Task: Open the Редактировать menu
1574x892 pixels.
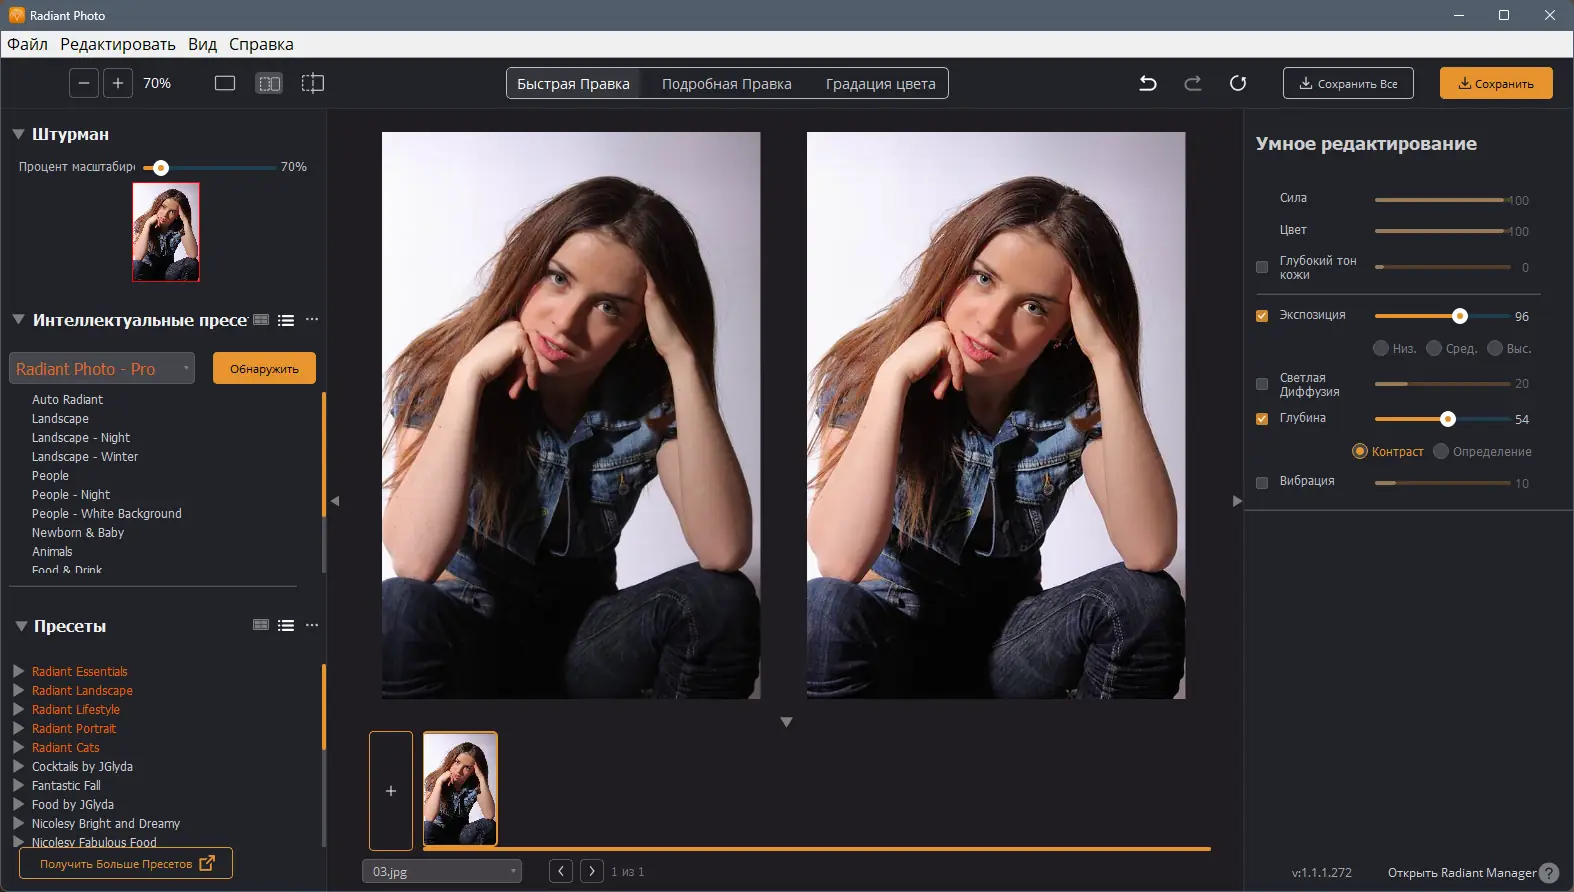Action: (118, 44)
